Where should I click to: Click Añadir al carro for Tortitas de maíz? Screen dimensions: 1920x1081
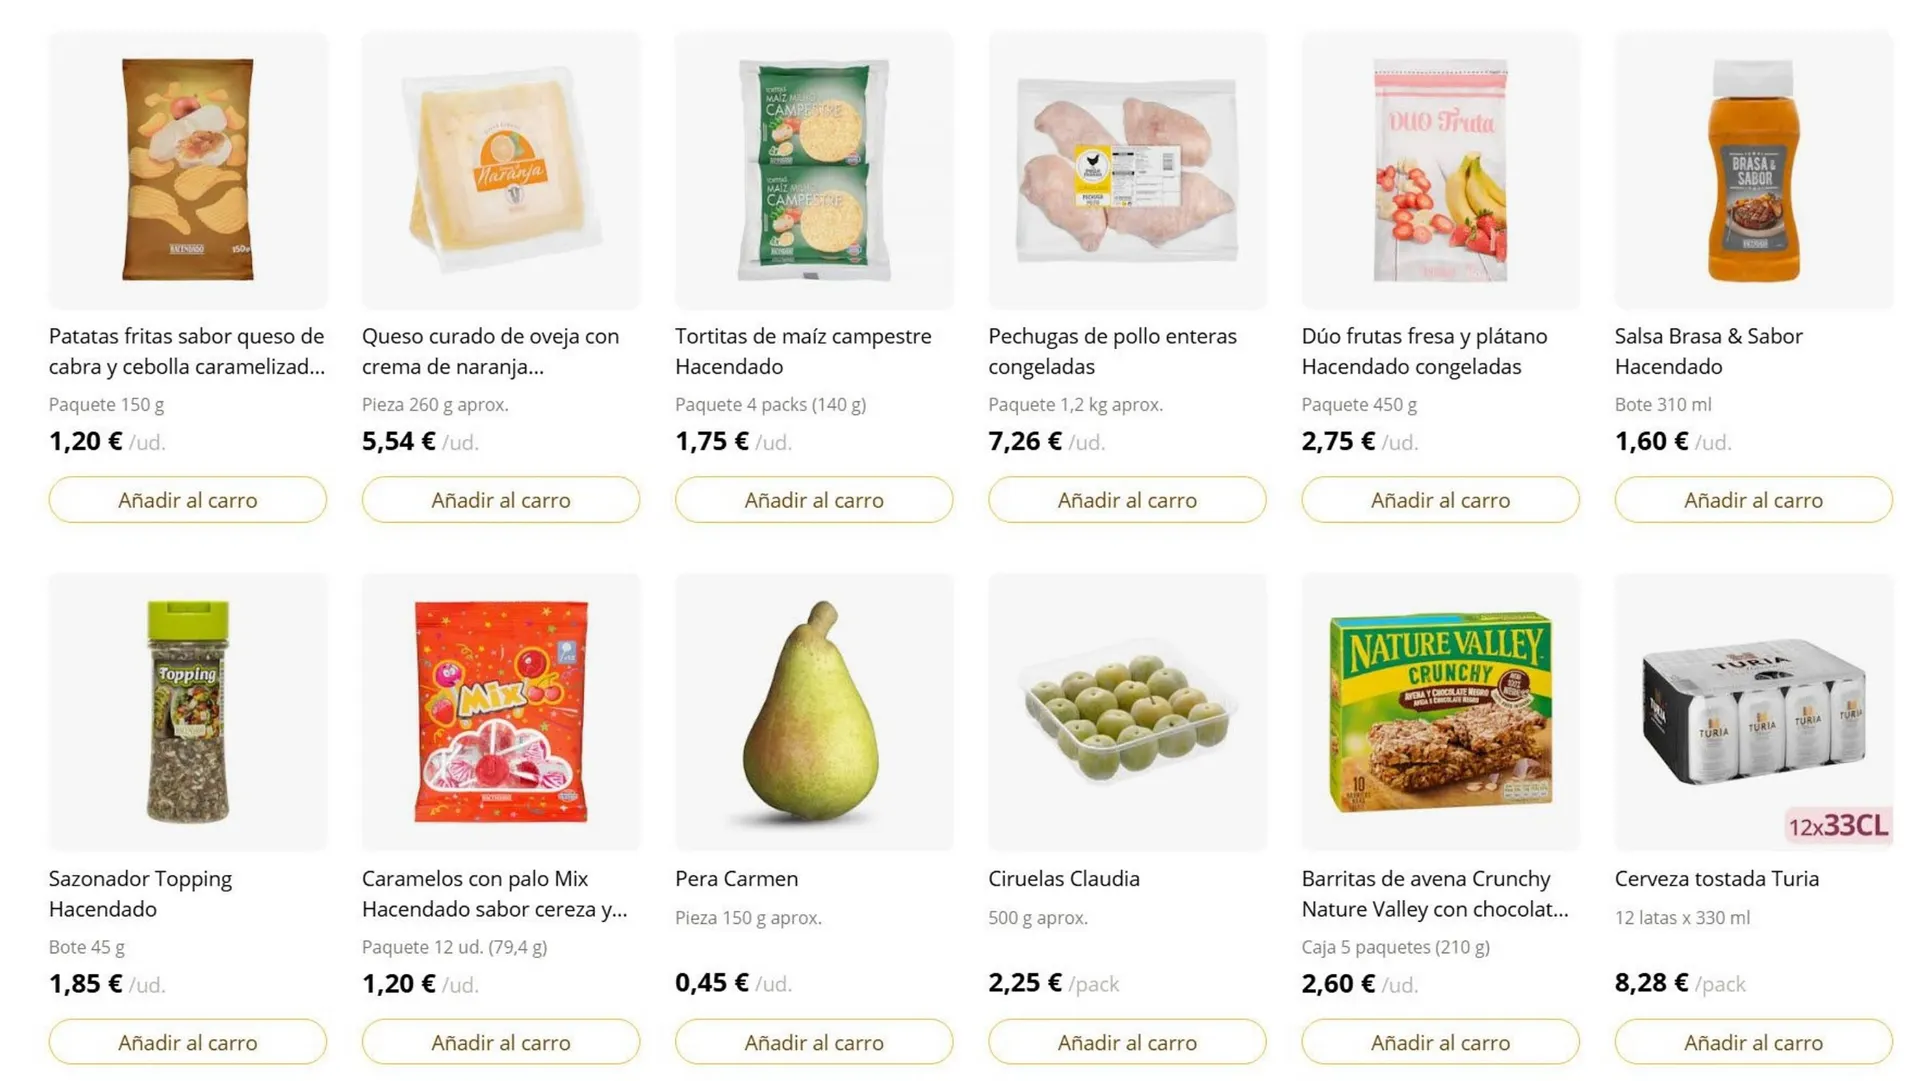(x=813, y=500)
